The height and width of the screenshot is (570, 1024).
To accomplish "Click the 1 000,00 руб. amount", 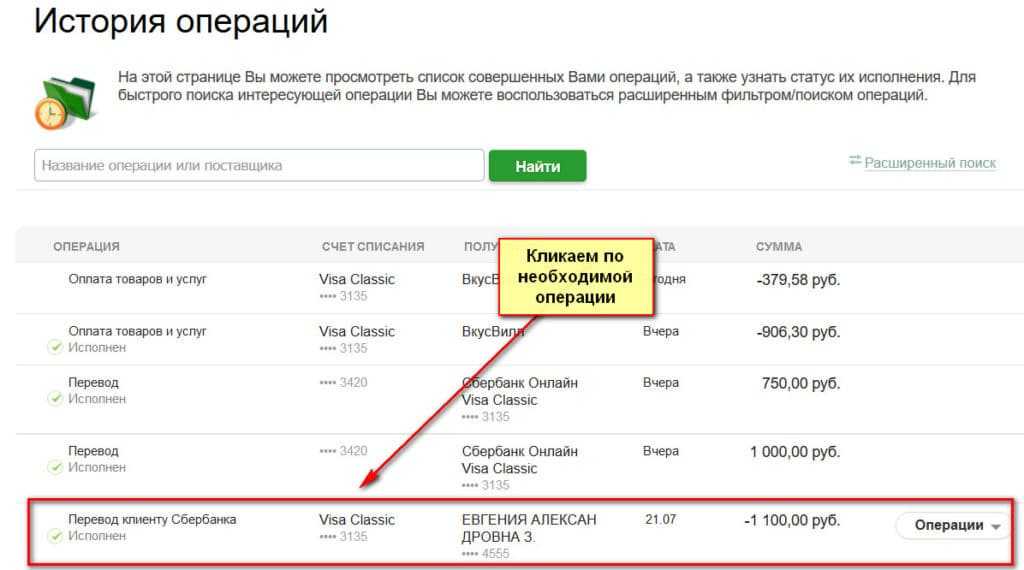I will tap(795, 452).
